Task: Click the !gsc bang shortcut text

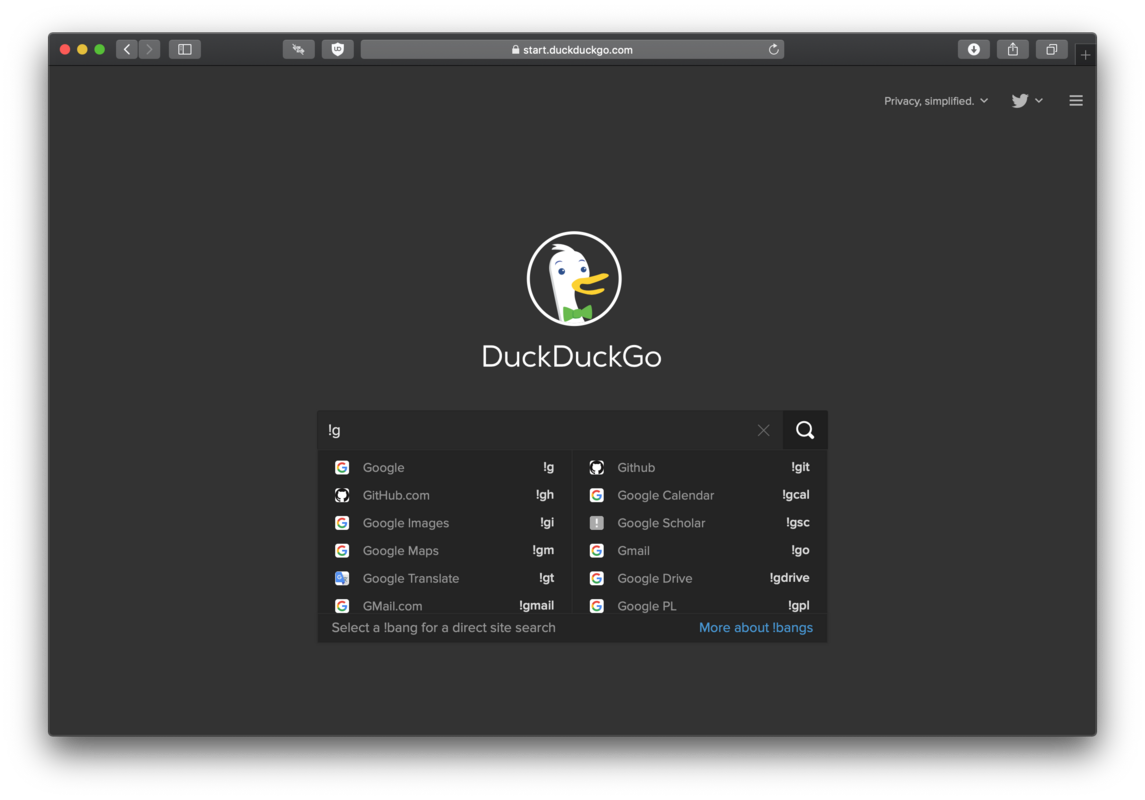Action: point(798,523)
